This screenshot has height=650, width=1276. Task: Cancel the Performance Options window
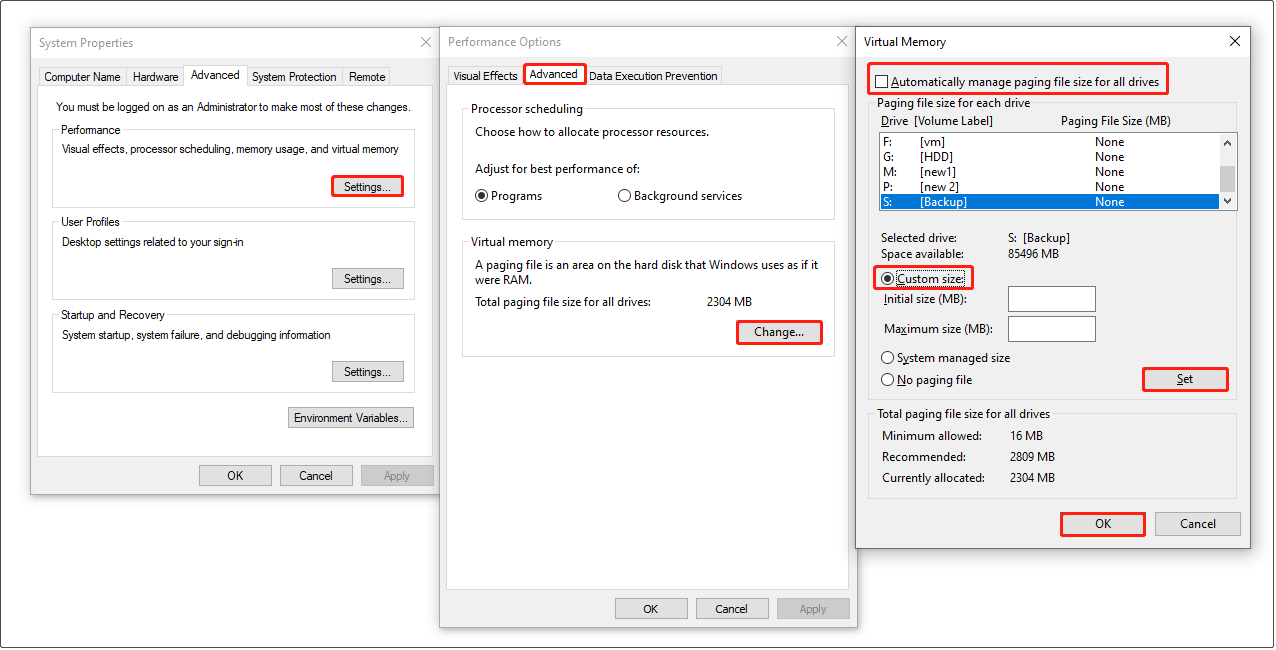pyautogui.click(x=732, y=609)
